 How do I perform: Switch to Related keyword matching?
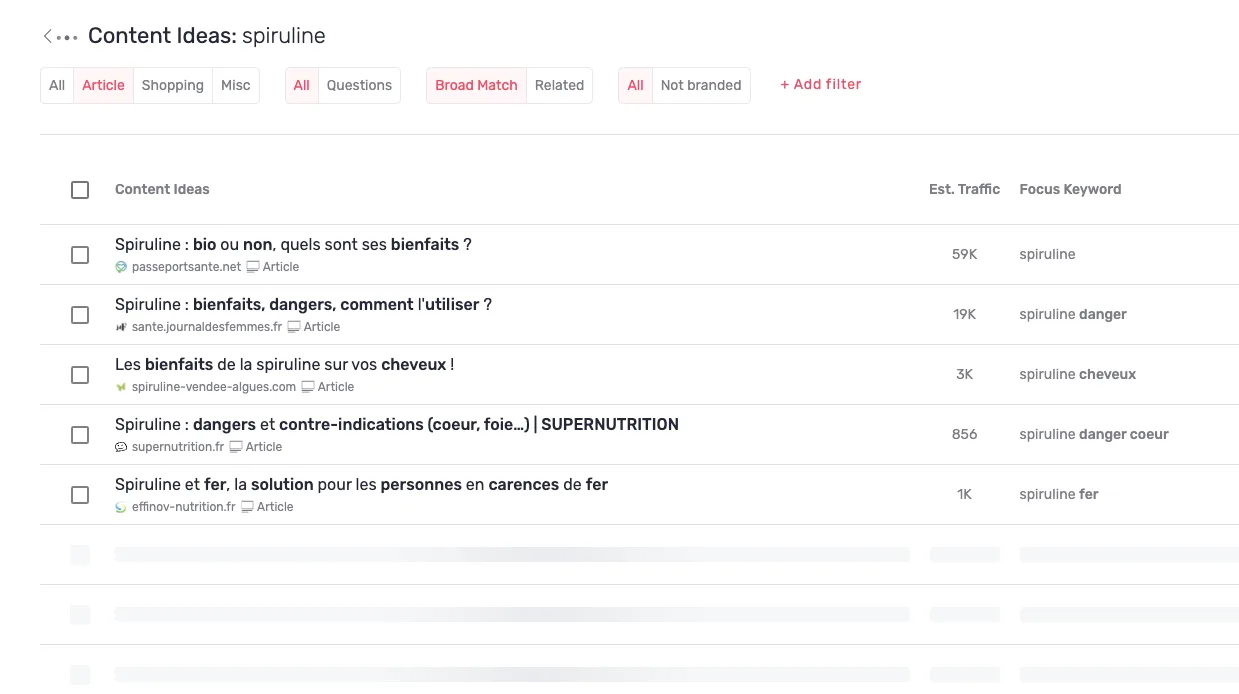(x=559, y=85)
